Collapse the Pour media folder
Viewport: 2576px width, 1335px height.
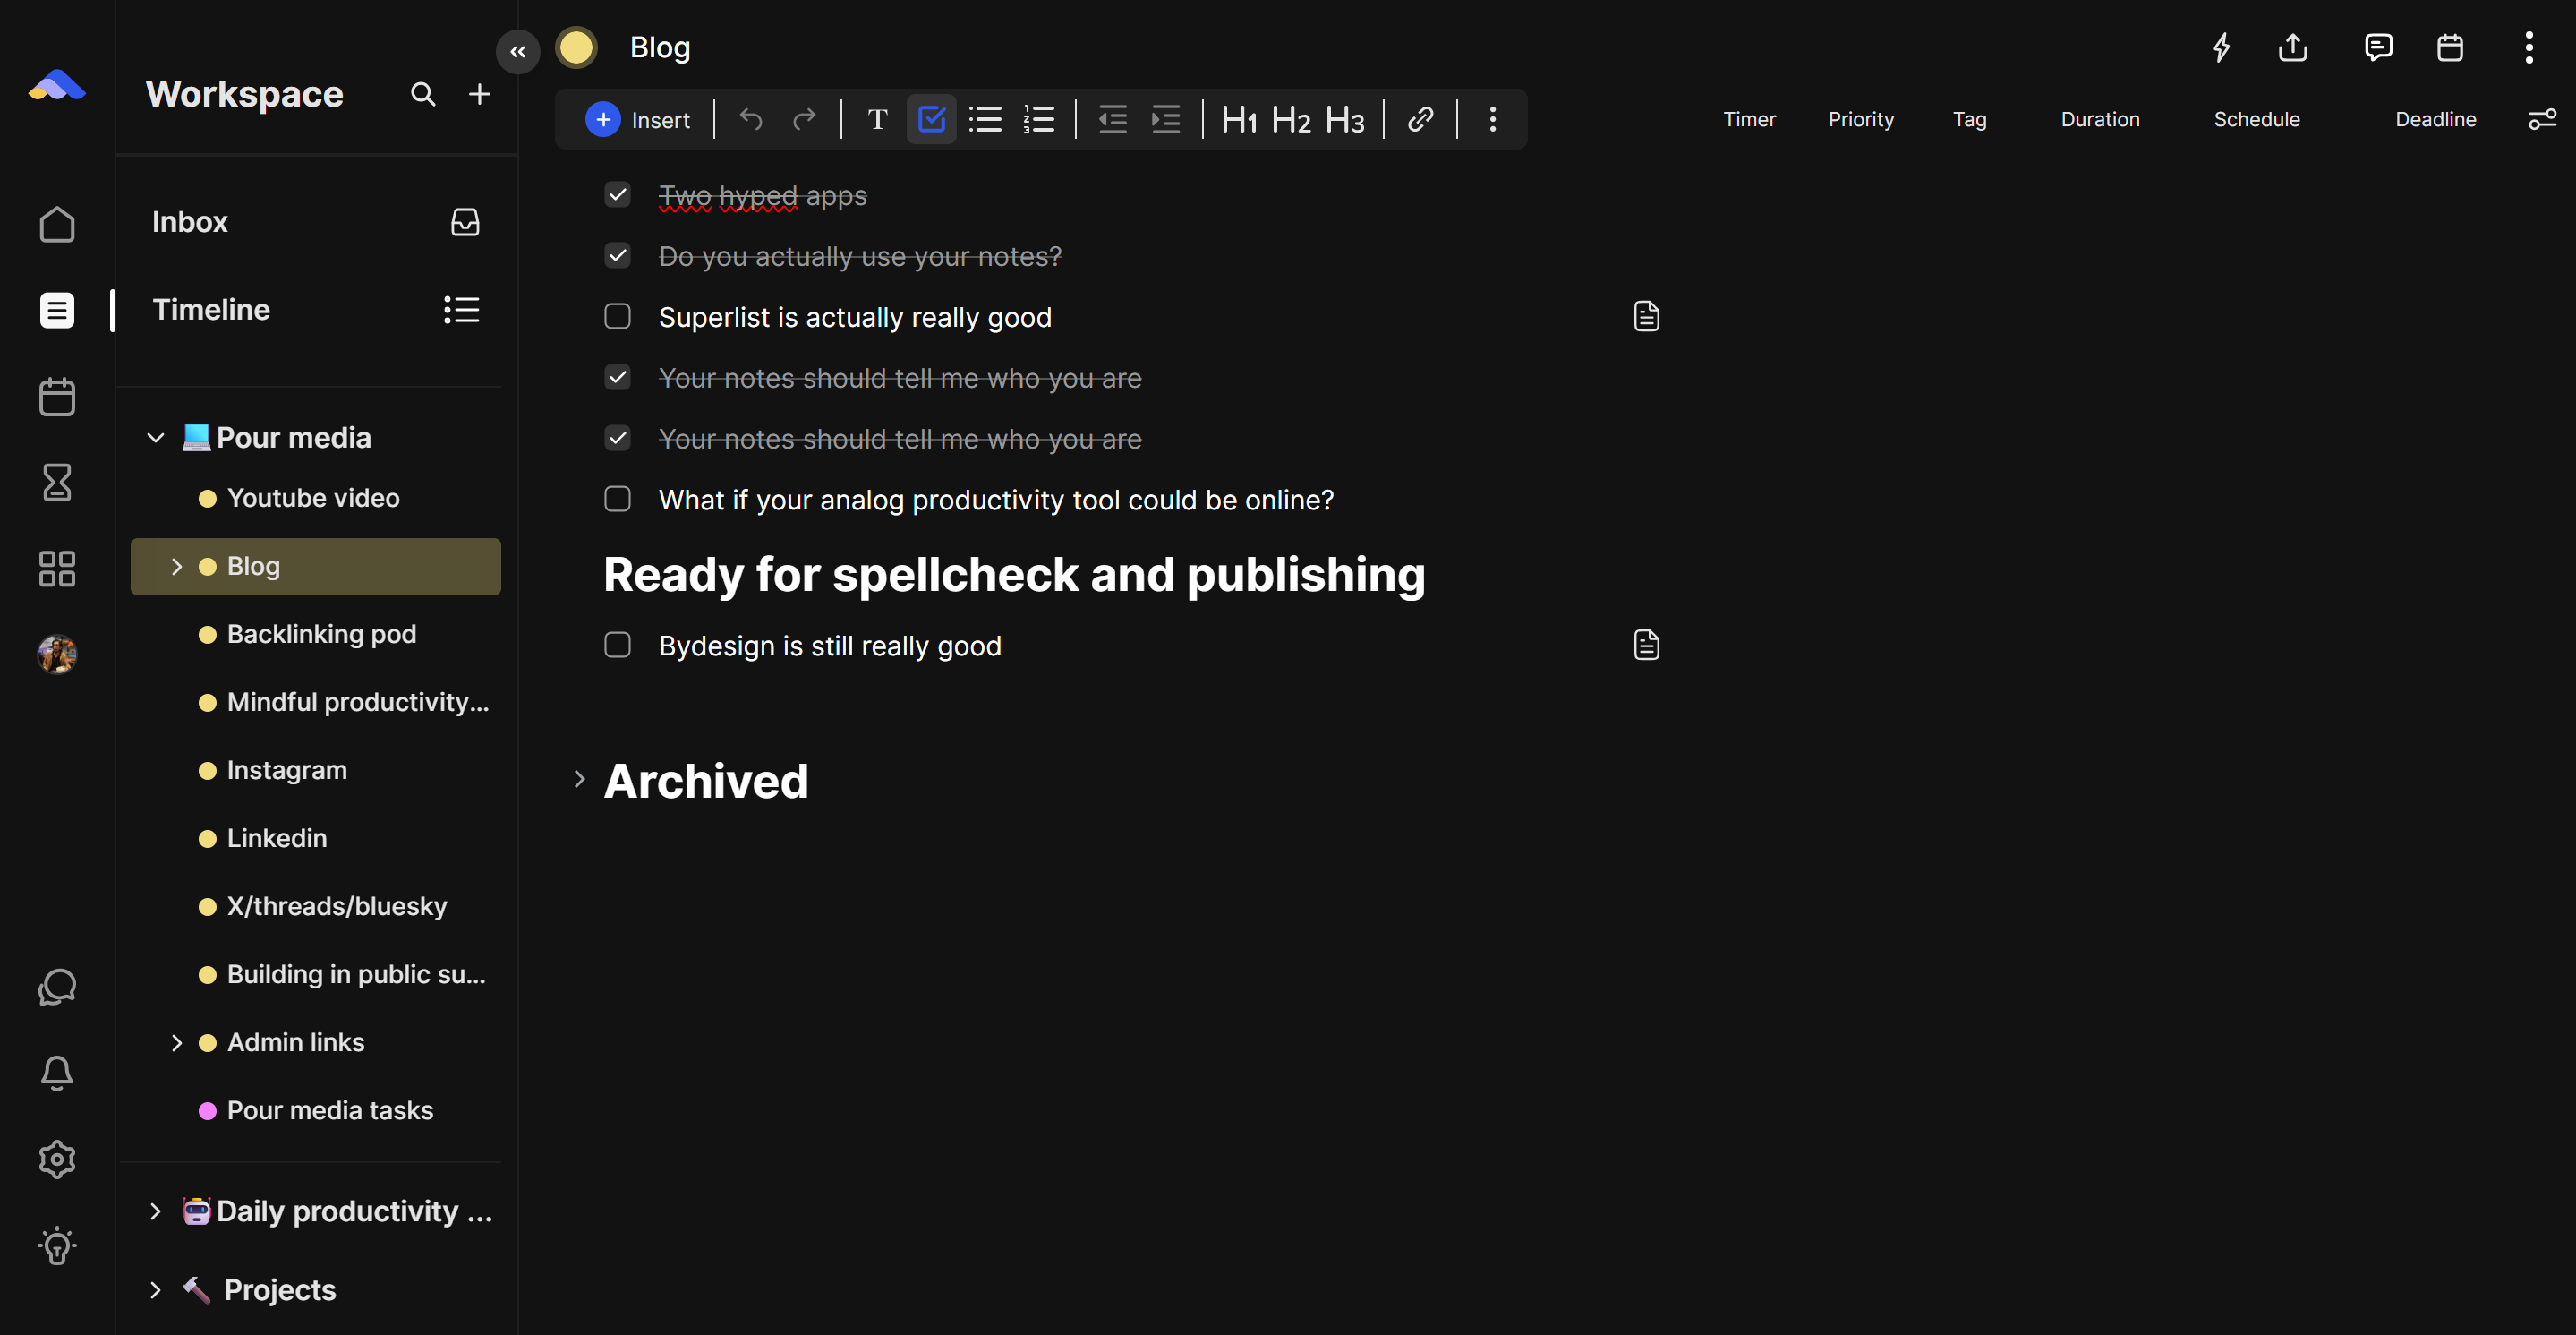pos(156,437)
